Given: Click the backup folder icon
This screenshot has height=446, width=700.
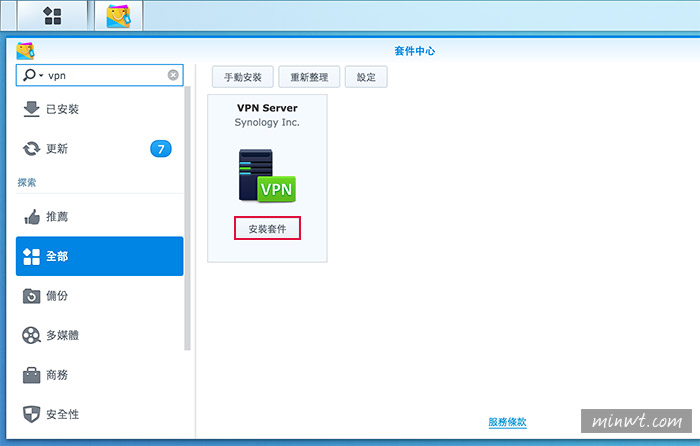Looking at the screenshot, I should 31,296.
